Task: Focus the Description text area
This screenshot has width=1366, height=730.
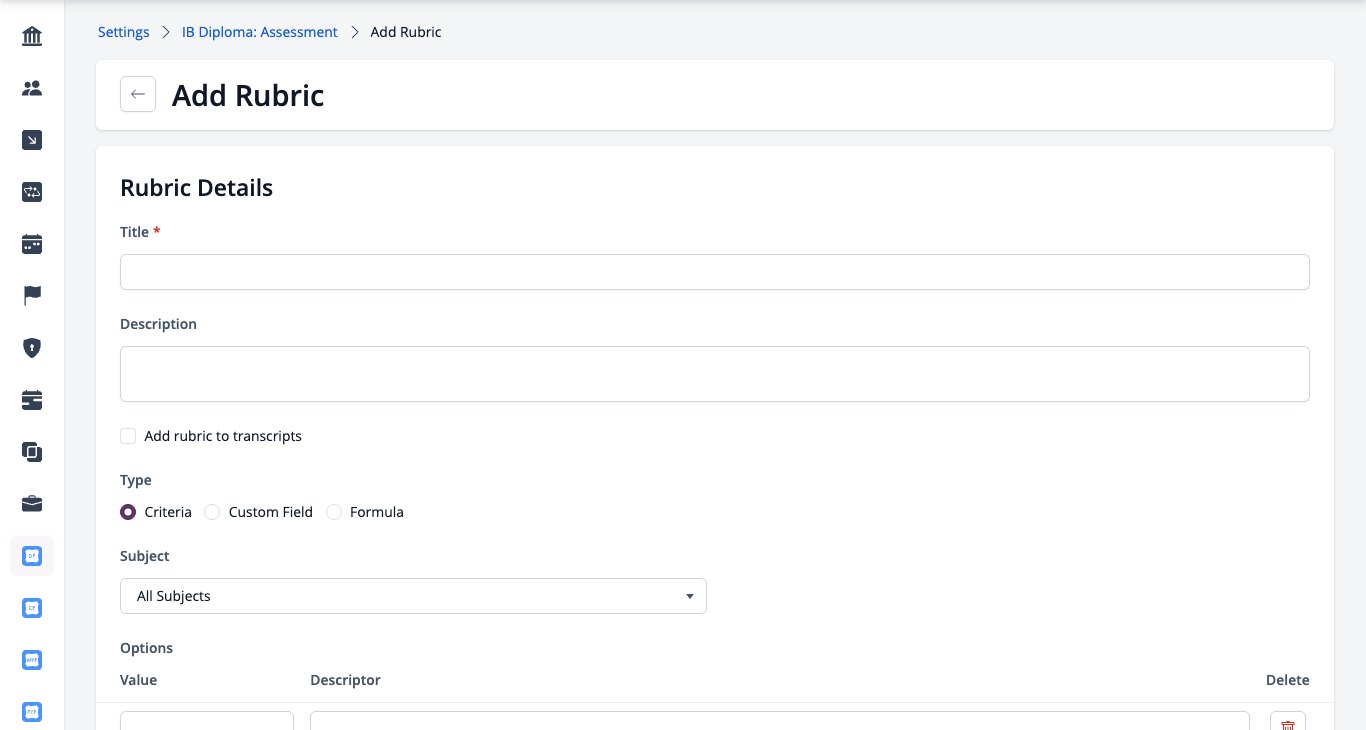Action: (715, 374)
